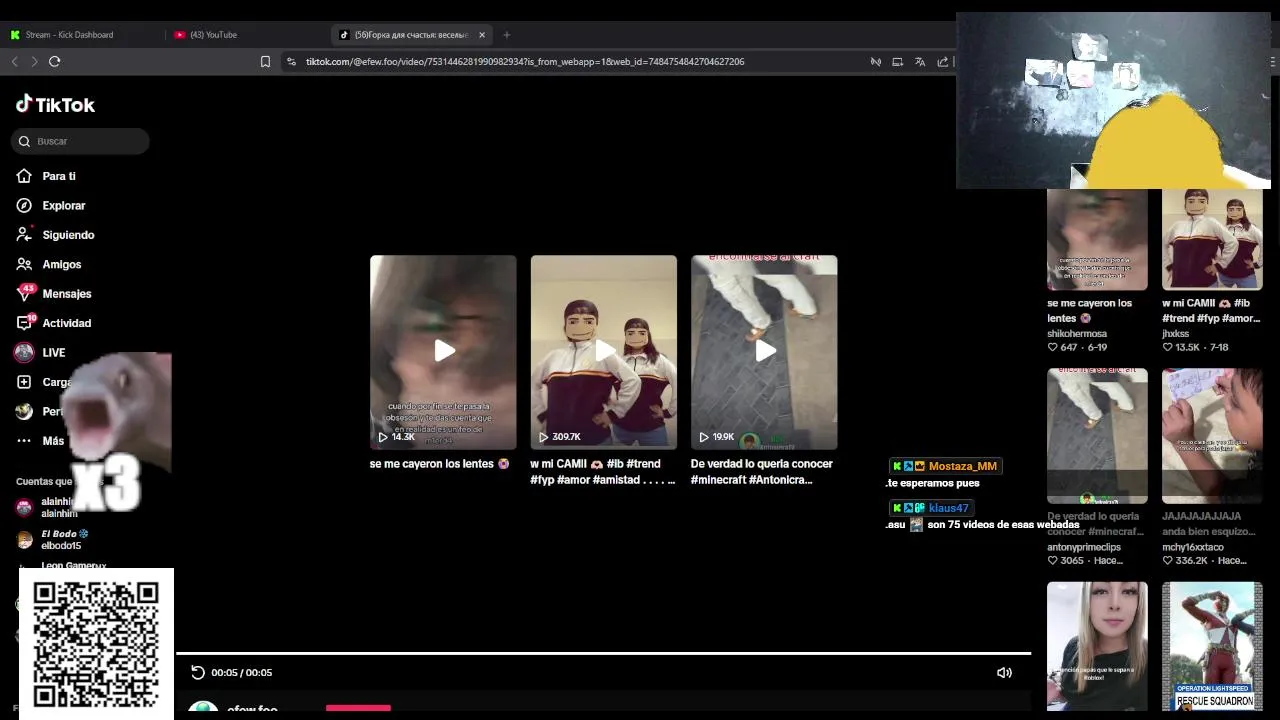
Task: Click the 13.5K likes heart icon
Action: [1167, 347]
